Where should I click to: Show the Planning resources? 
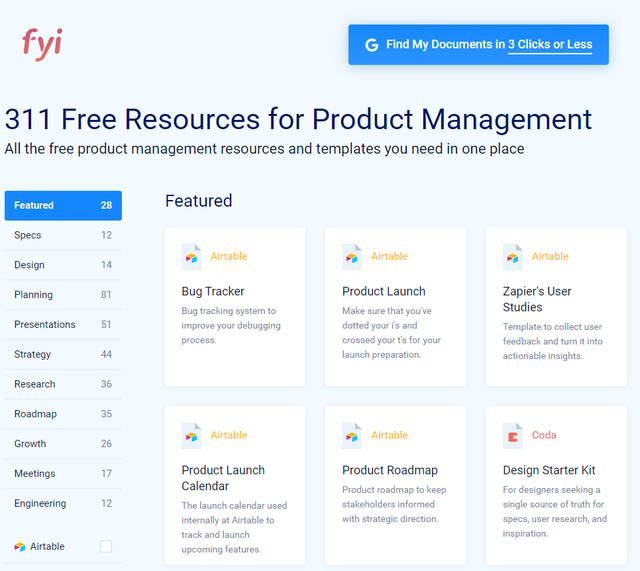pyautogui.click(x=63, y=295)
